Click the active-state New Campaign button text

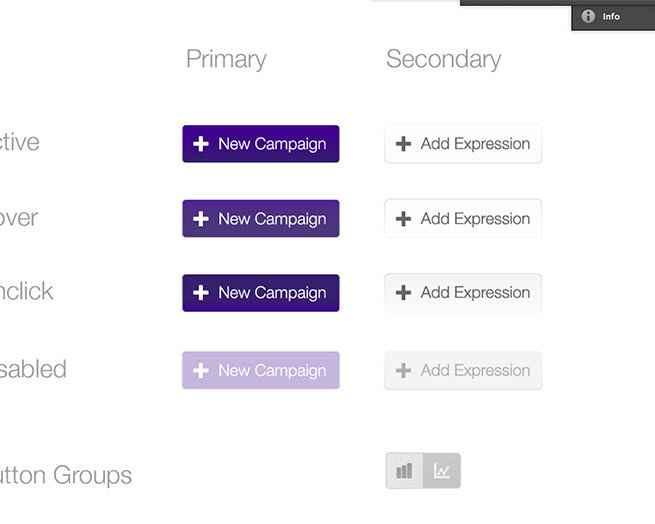click(x=272, y=144)
